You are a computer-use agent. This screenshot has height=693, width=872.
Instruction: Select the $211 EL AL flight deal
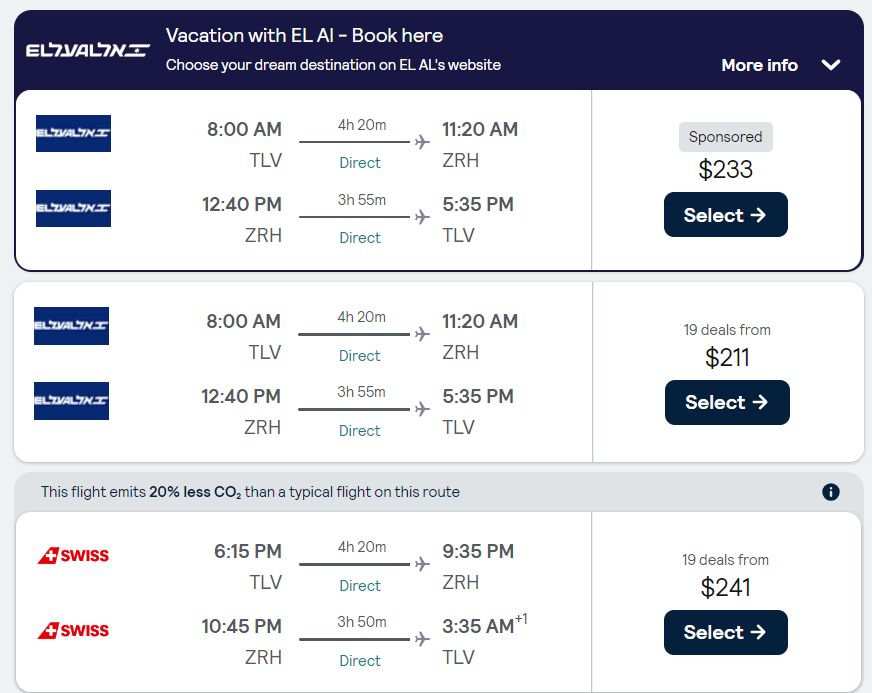point(727,402)
